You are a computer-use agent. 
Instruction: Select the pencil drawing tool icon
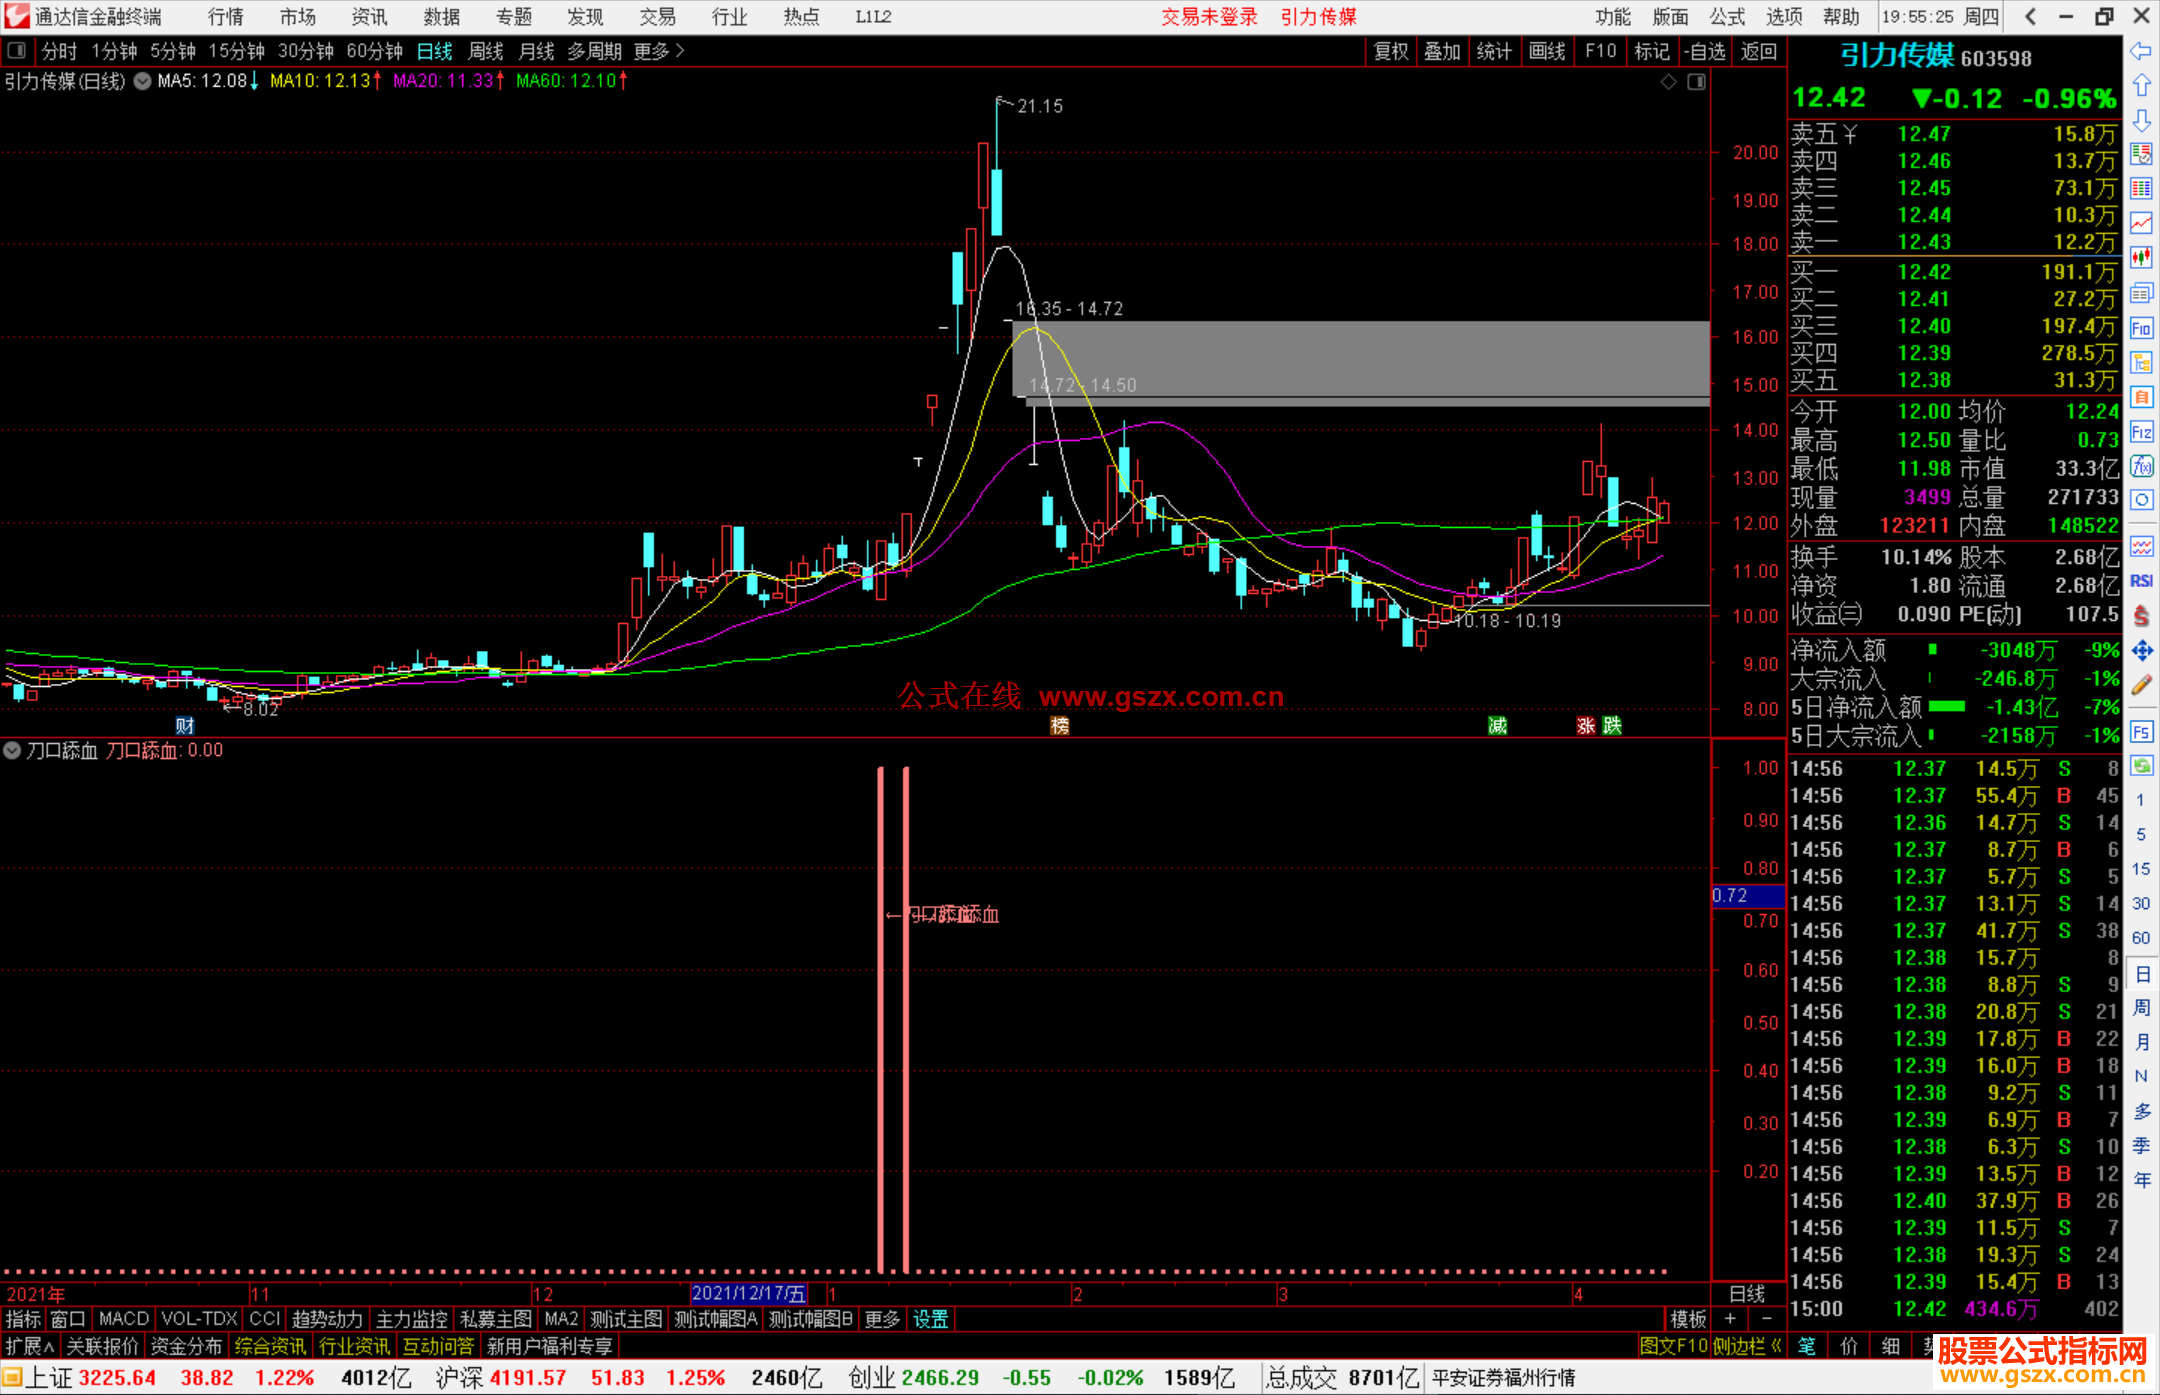2141,685
